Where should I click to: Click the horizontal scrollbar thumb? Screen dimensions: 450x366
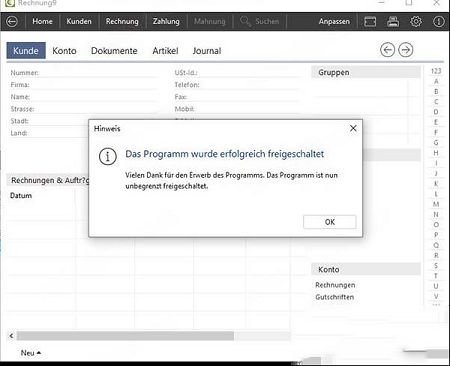tap(125, 336)
